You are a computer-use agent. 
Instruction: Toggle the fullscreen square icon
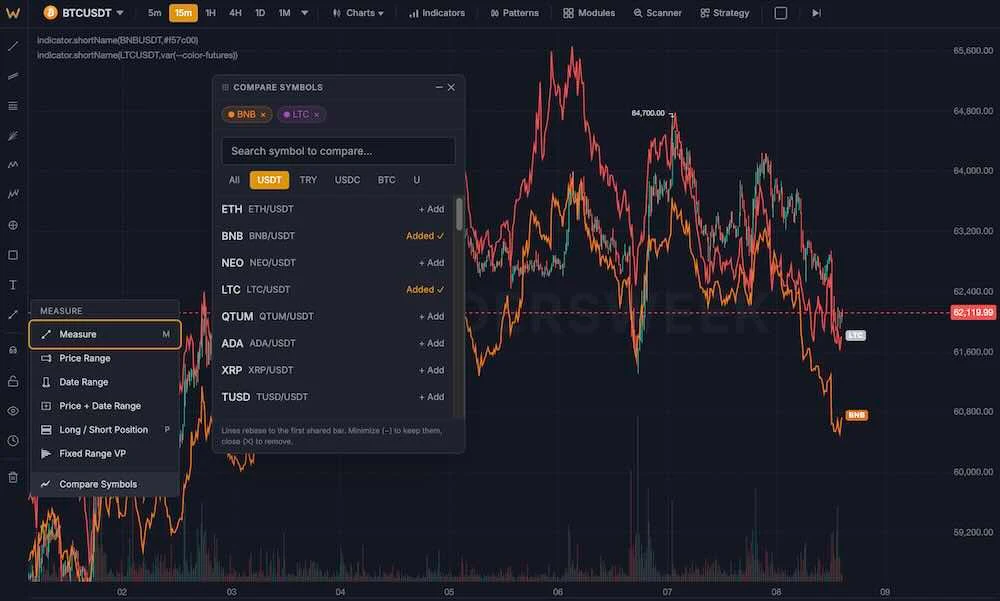781,13
